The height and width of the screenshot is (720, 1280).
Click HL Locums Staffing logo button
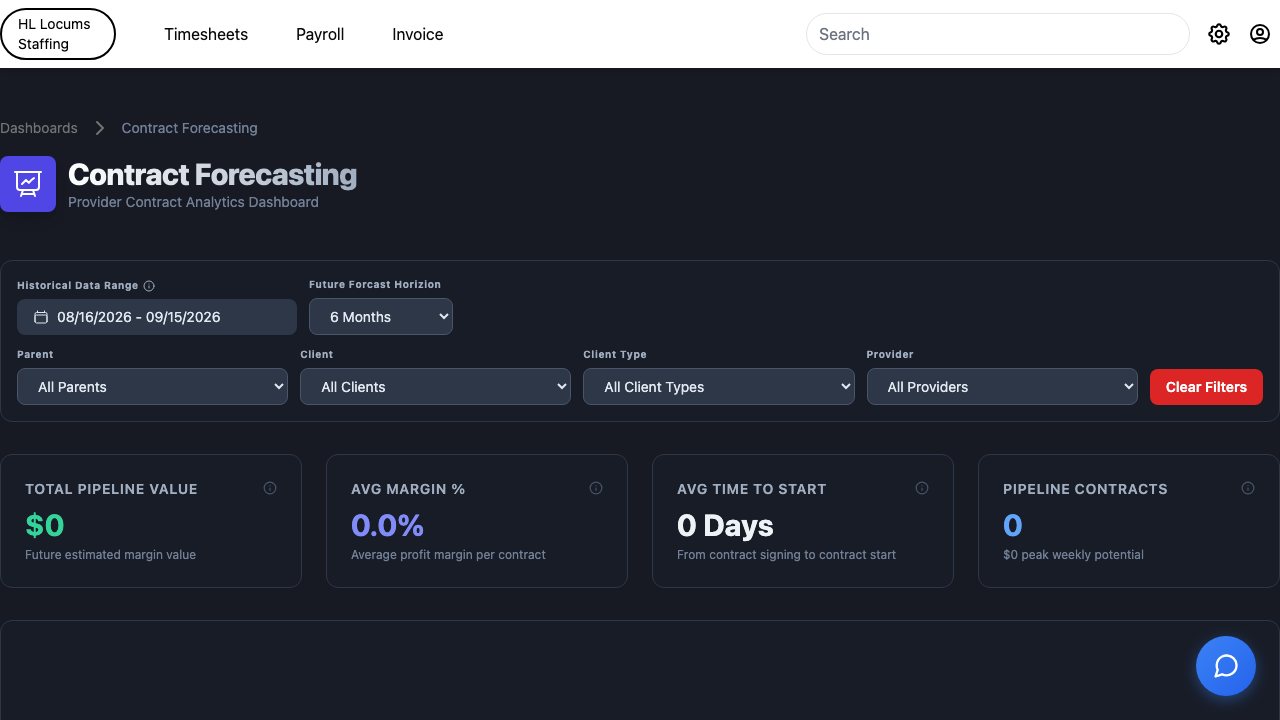coord(58,34)
